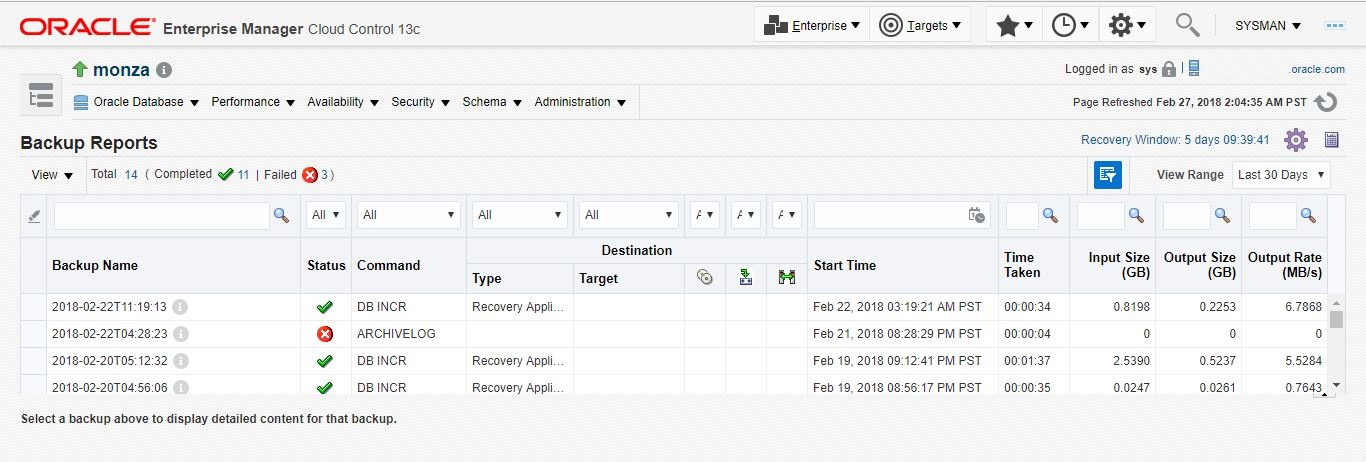Open the Enterprise menu
Image resolution: width=1366 pixels, height=462 pixels.
click(x=811, y=26)
